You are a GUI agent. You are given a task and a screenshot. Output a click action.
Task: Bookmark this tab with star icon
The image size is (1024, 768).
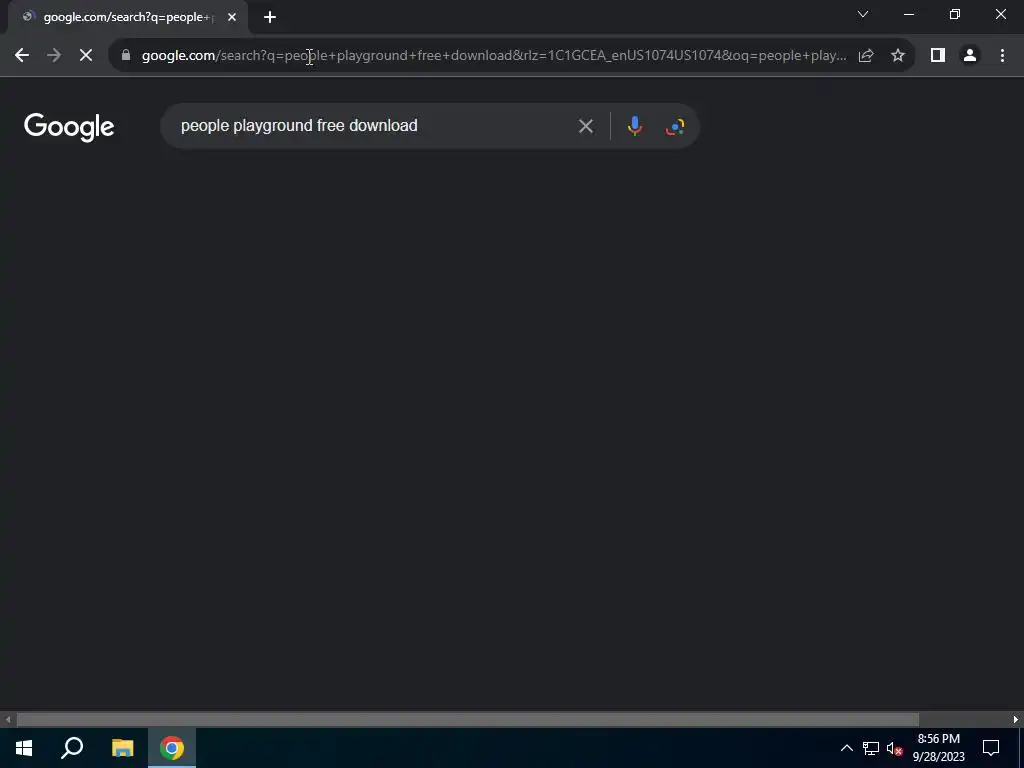898,56
